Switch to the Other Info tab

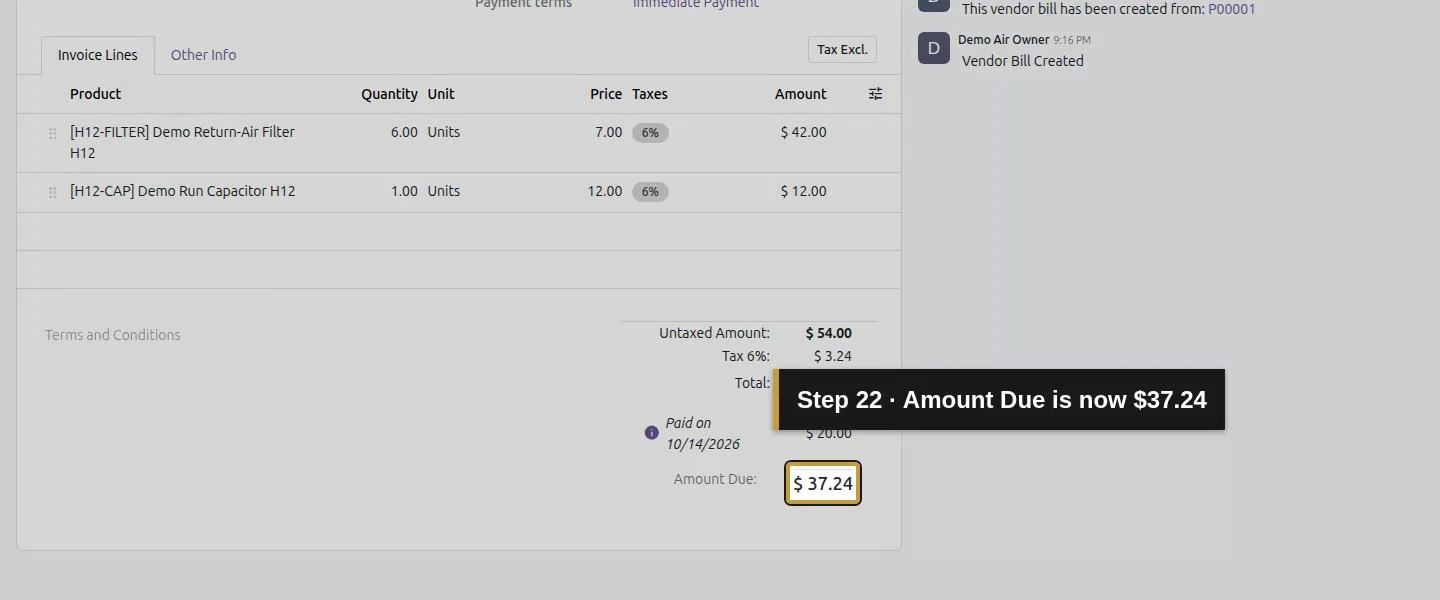(203, 55)
